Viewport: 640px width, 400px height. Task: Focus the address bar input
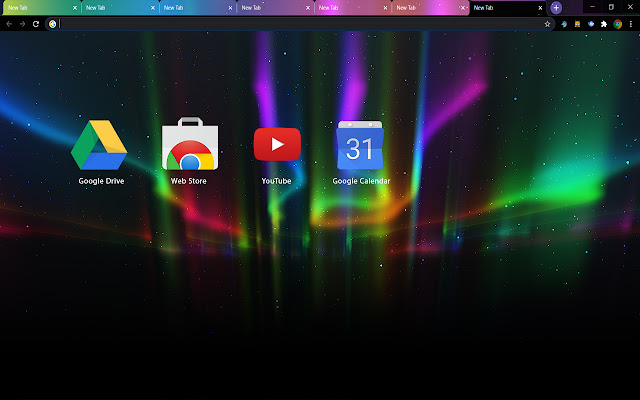tap(300, 23)
